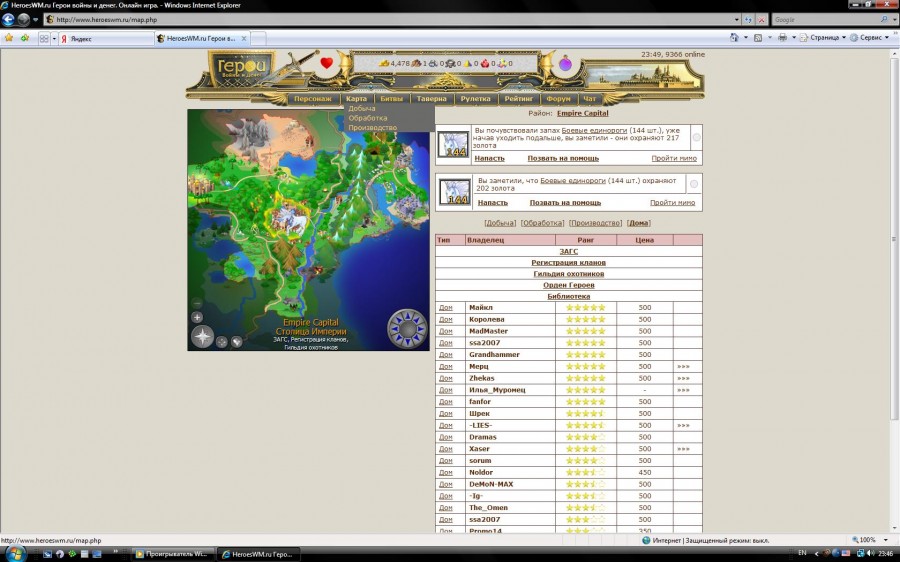The width and height of the screenshot is (900, 562).
Task: Click Напасть in the first encounter
Action: pyautogui.click(x=490, y=158)
